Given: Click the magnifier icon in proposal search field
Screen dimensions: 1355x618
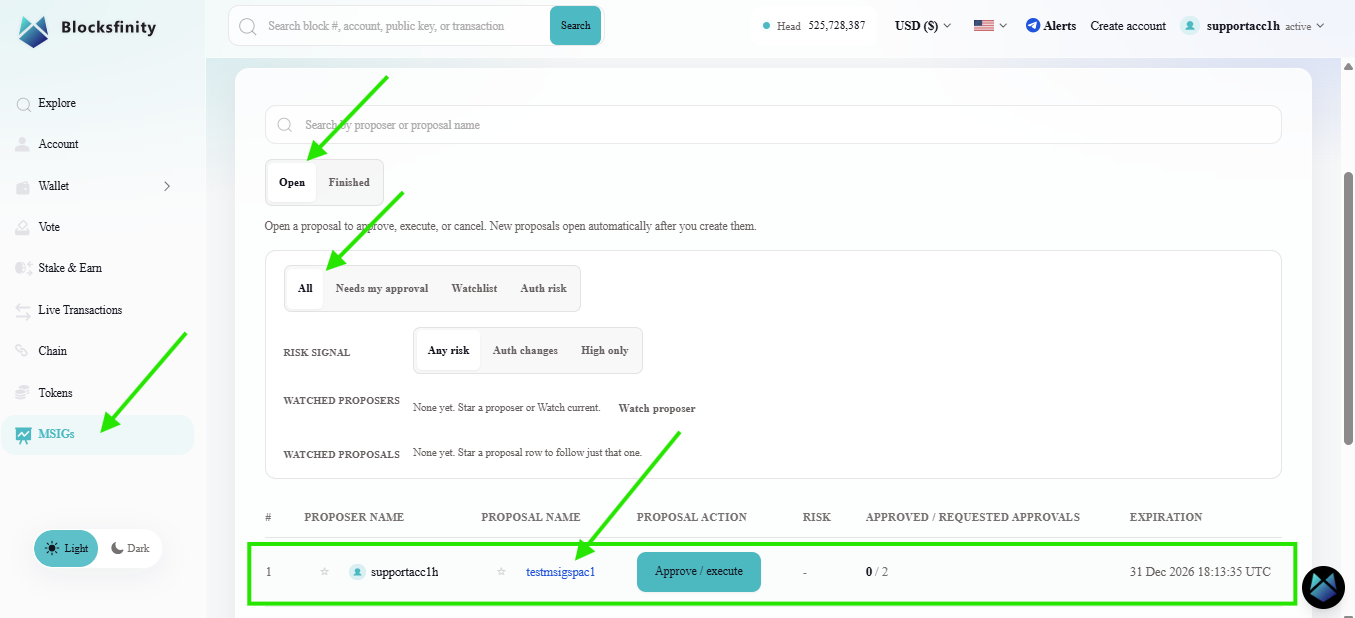Looking at the screenshot, I should pyautogui.click(x=285, y=125).
